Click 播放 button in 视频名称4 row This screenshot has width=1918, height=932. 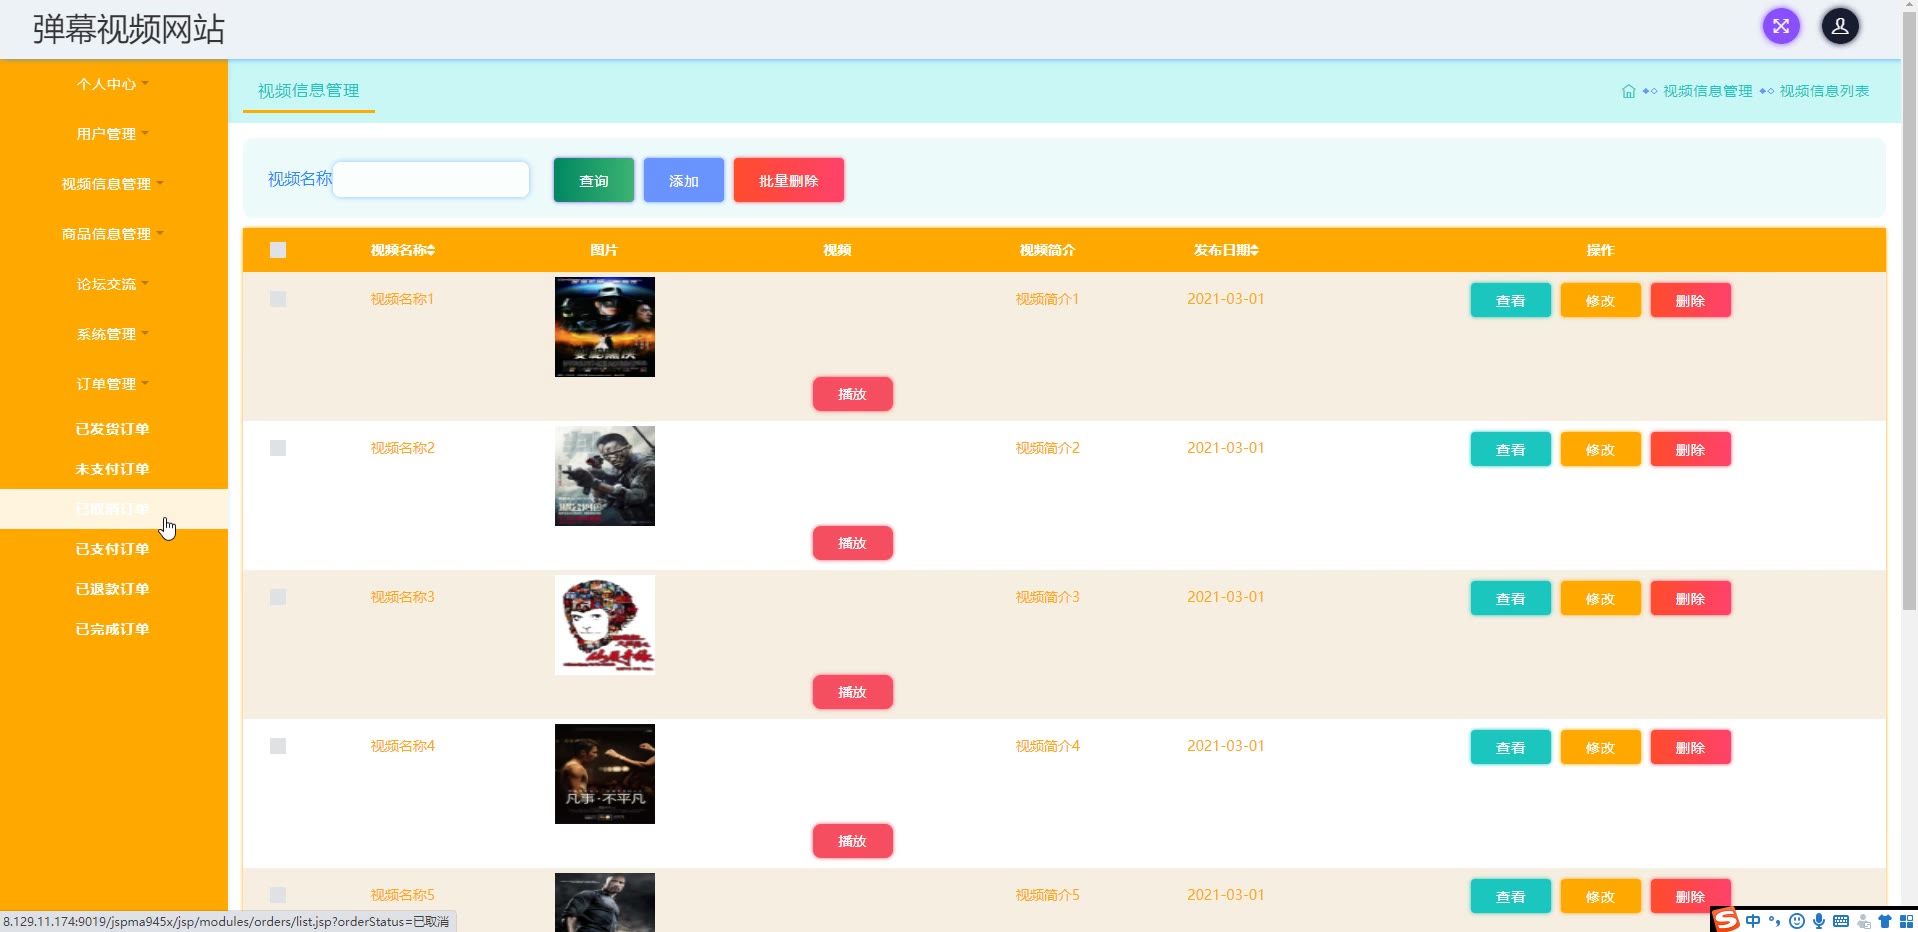click(852, 841)
